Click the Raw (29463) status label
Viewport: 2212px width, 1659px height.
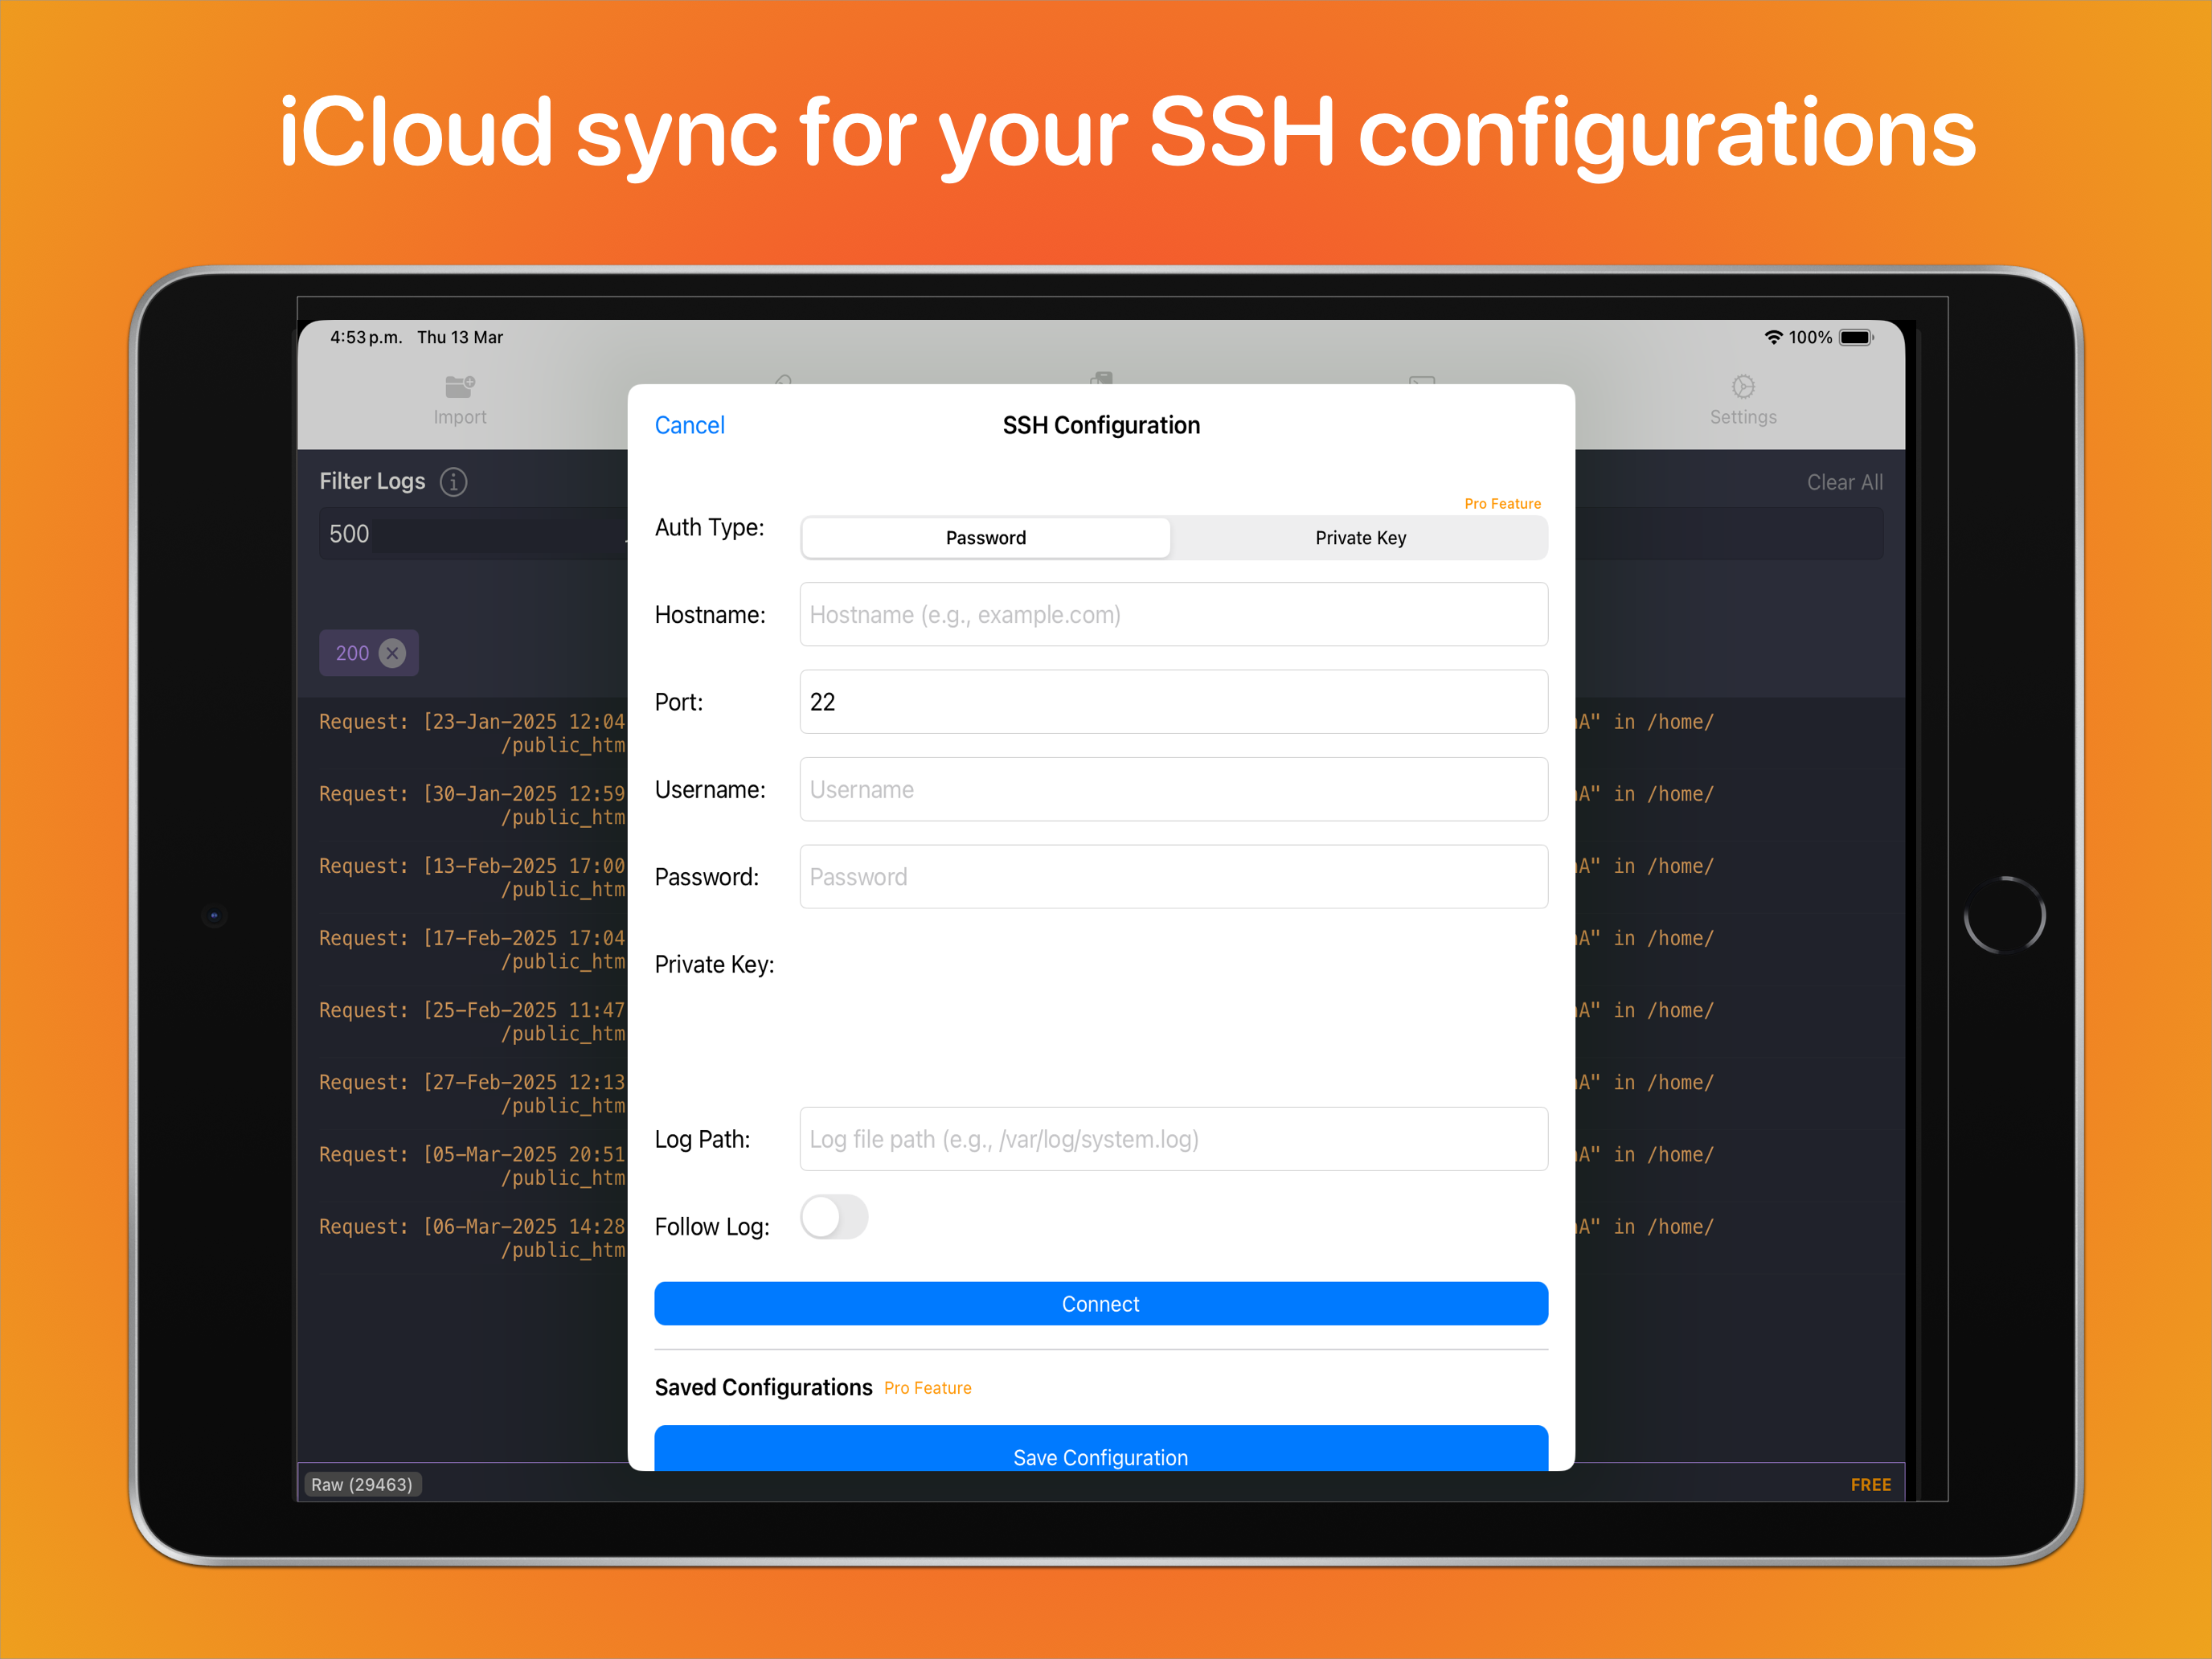(x=362, y=1484)
